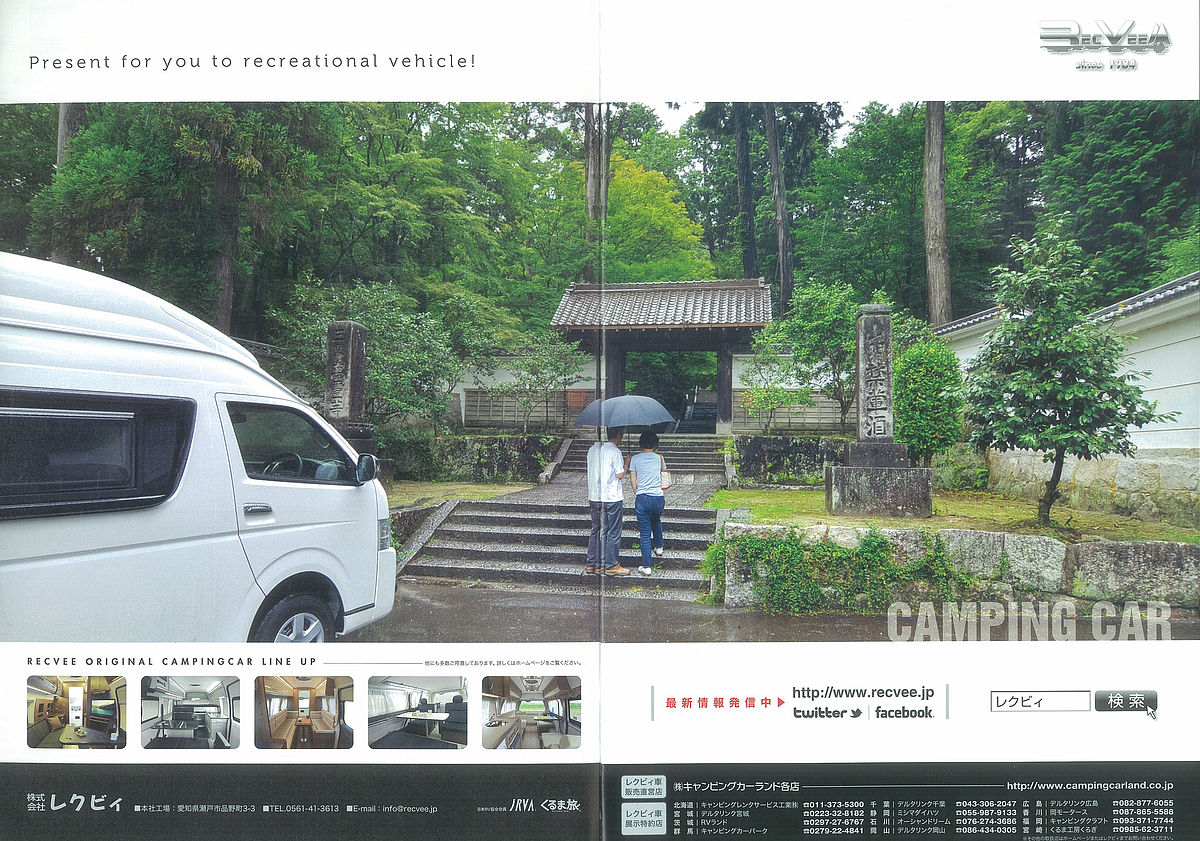Screen dimensions: 1200x841
Task: Open the third thumbnail with wooden bench seating
Action: pyautogui.click(x=304, y=712)
